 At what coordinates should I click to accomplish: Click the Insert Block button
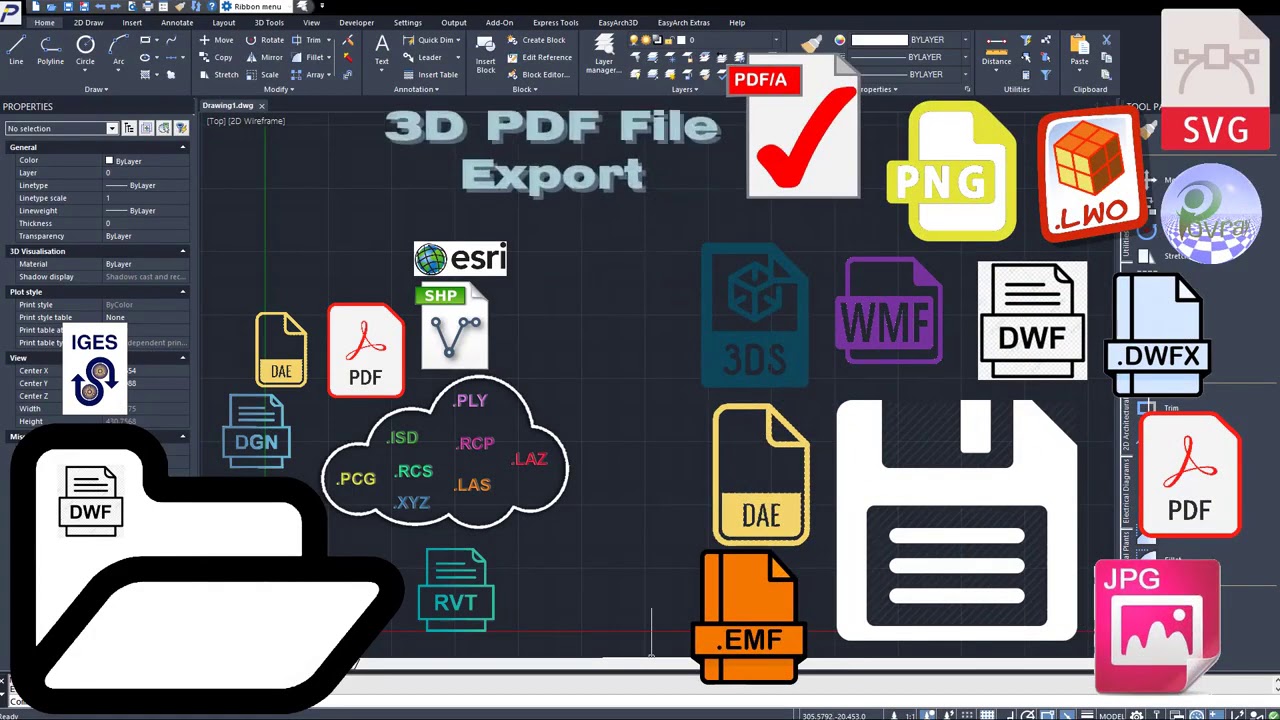pos(485,55)
